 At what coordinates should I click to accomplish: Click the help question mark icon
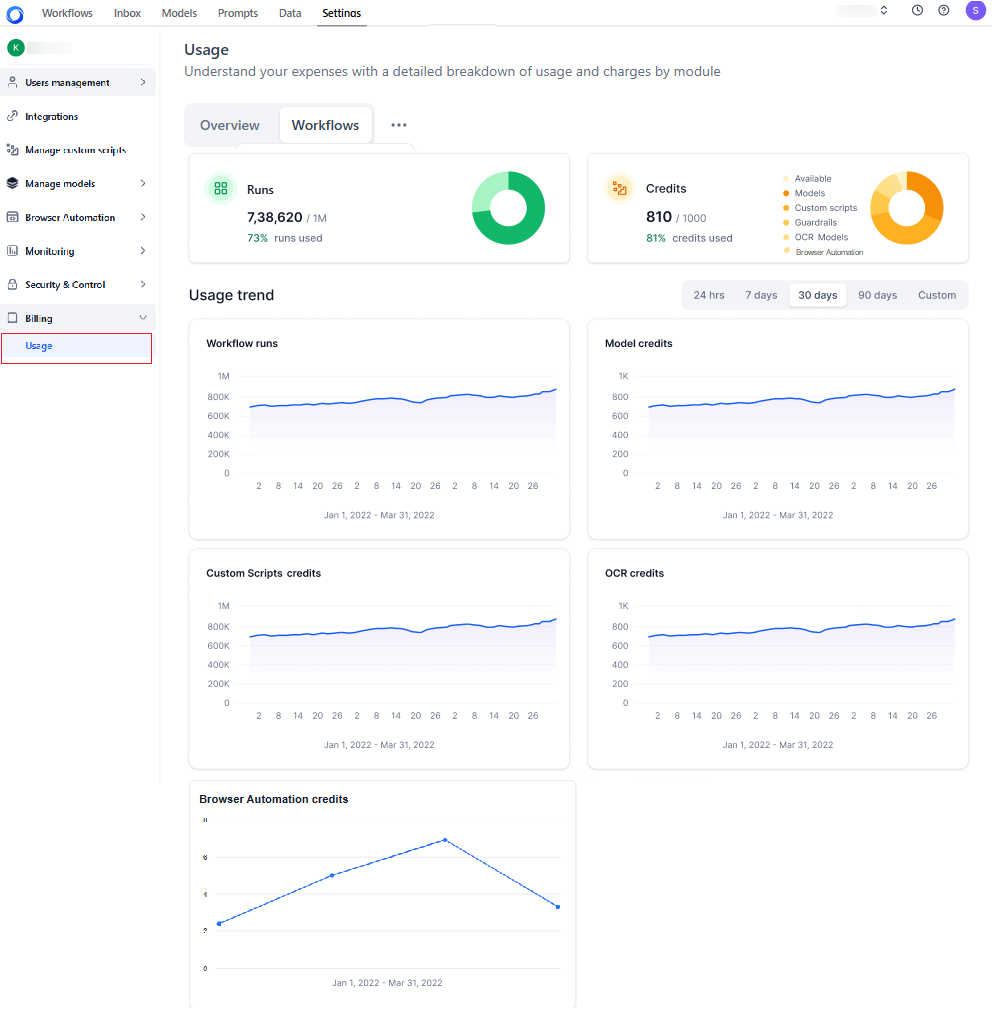(x=944, y=11)
